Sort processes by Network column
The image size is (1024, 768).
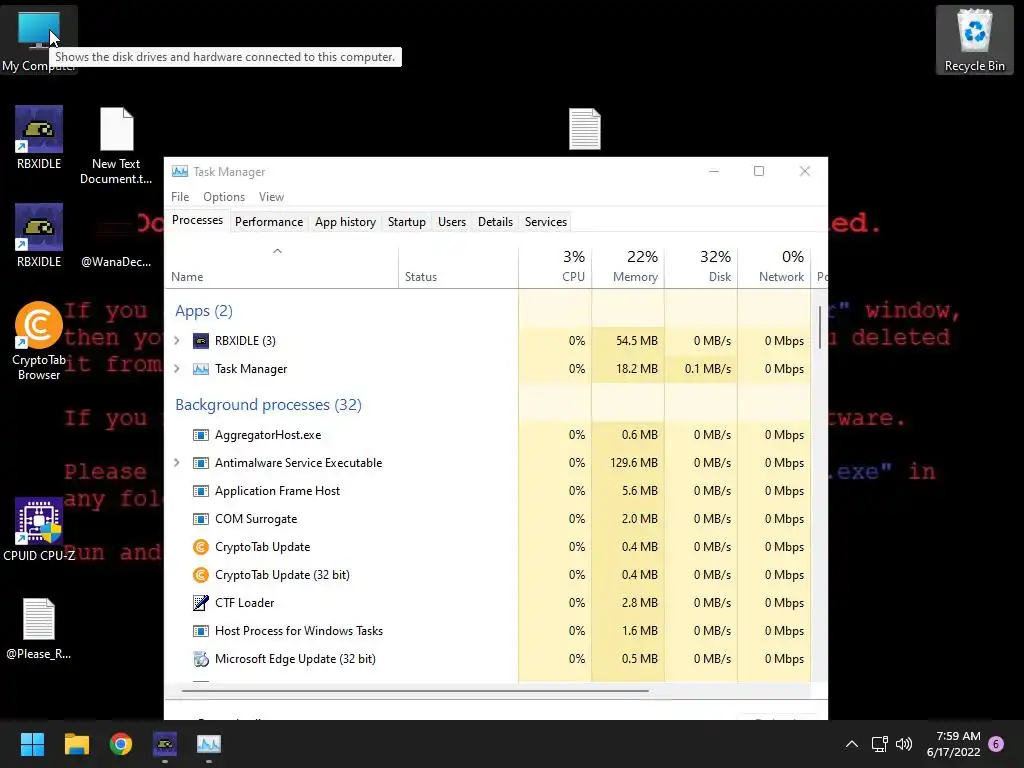[x=774, y=268]
